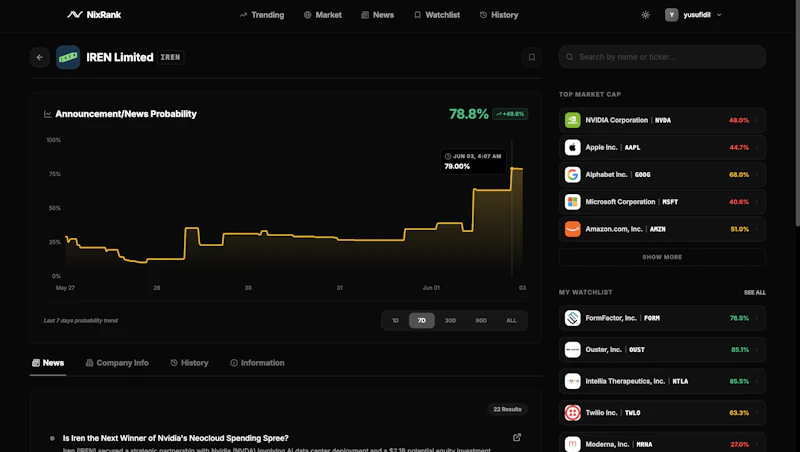Open Microsoft Corporation MSFT row
The height and width of the screenshot is (452, 800).
pyautogui.click(x=662, y=202)
